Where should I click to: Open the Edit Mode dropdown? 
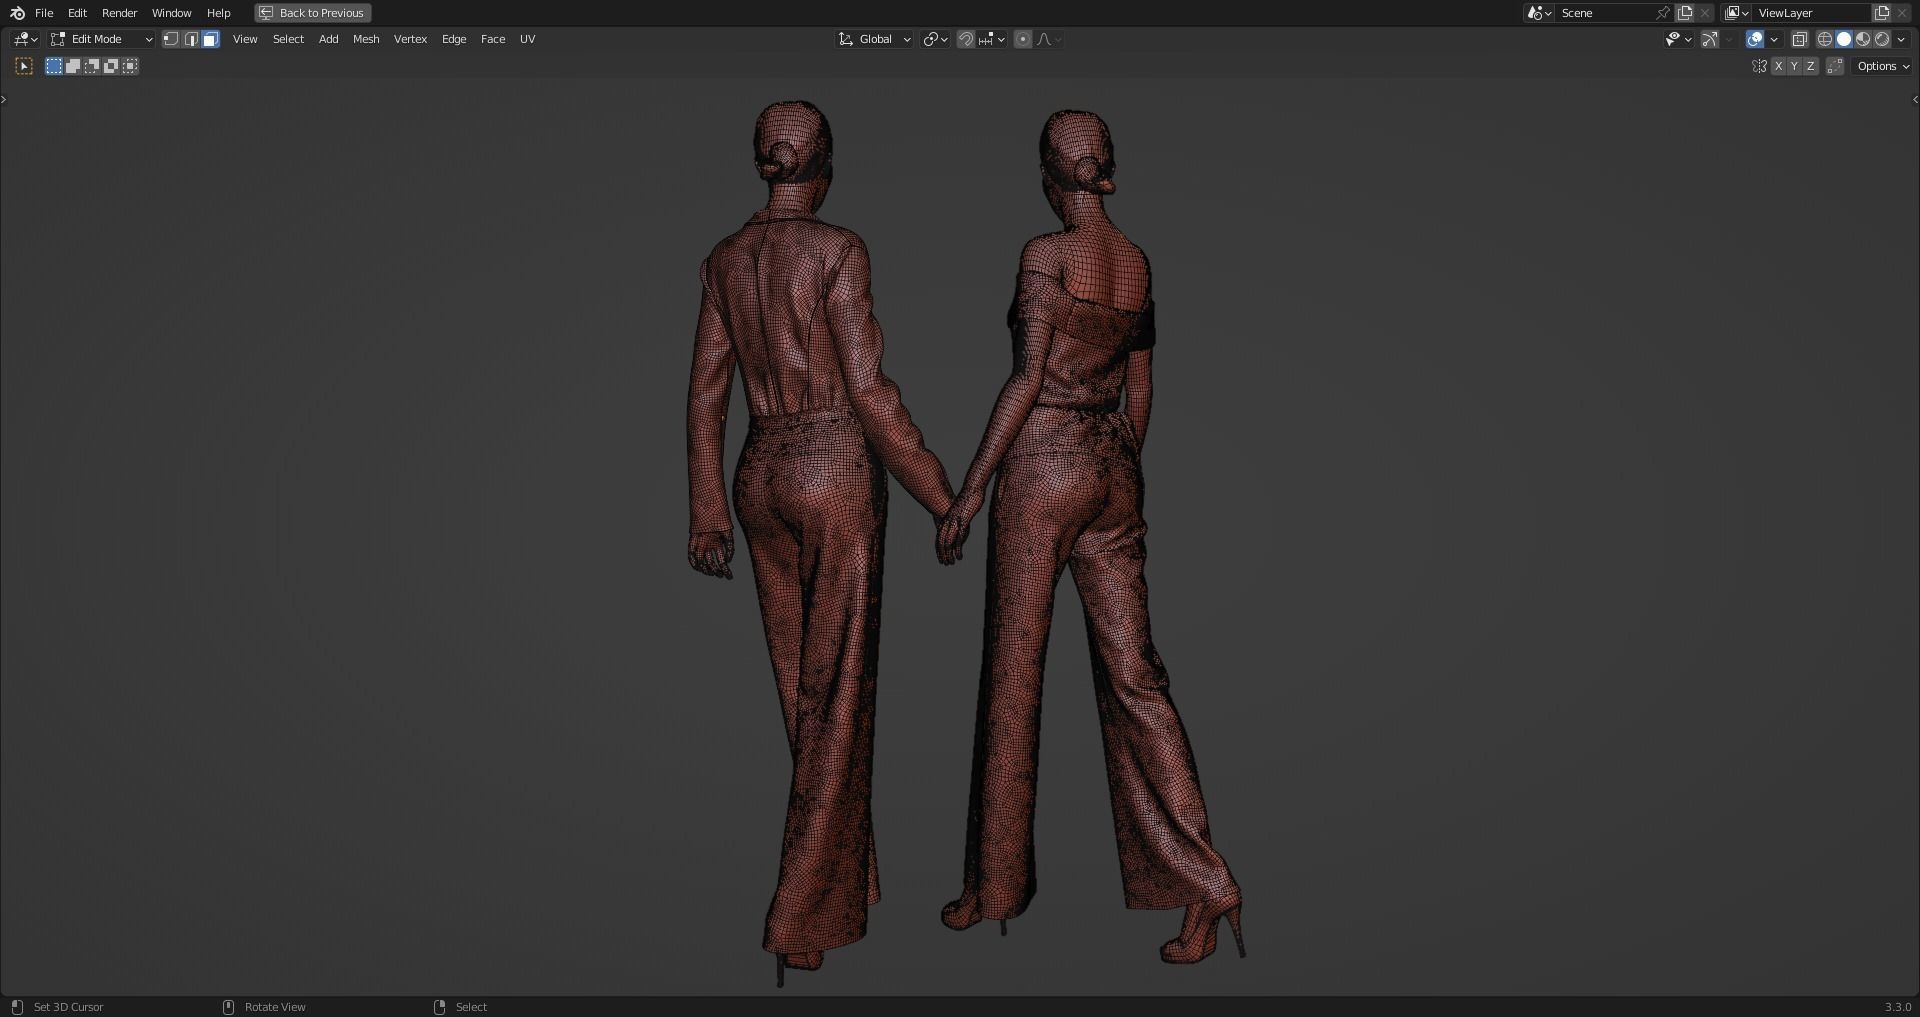(101, 39)
